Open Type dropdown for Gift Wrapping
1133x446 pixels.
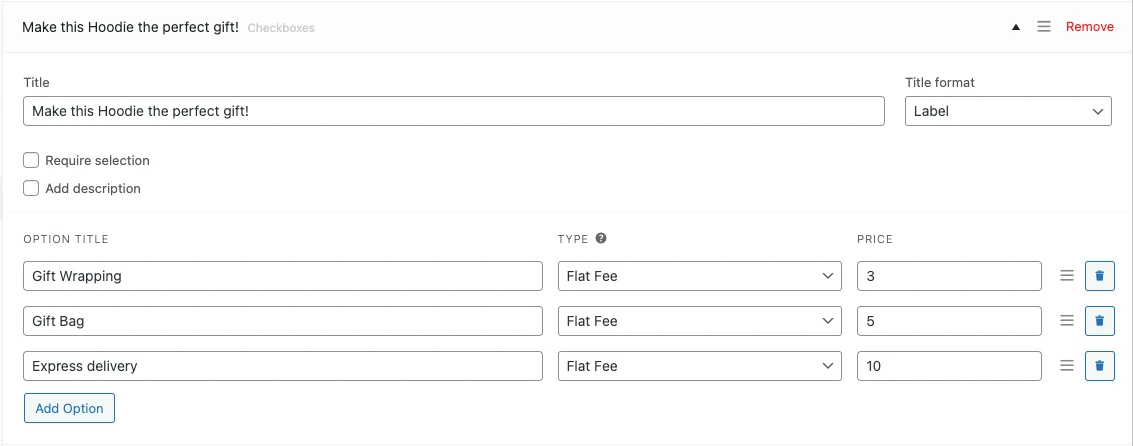699,276
